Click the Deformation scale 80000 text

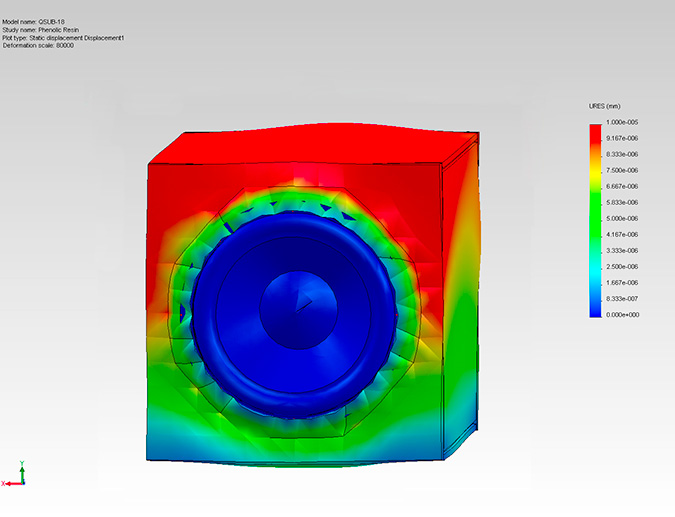pyautogui.click(x=45, y=46)
